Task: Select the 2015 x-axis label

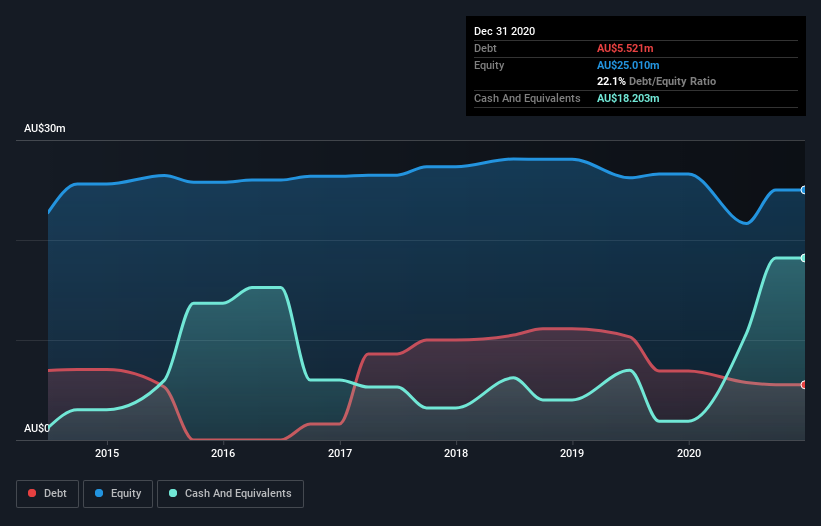Action: (107, 453)
